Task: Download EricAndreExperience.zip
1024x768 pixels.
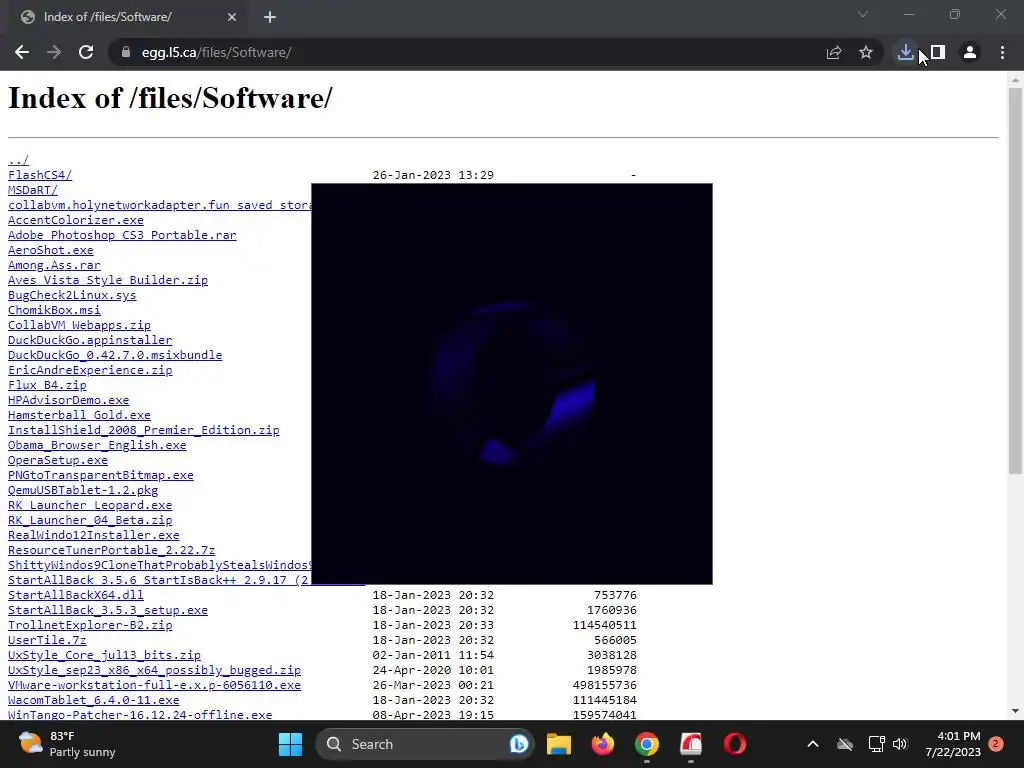Action: click(90, 370)
